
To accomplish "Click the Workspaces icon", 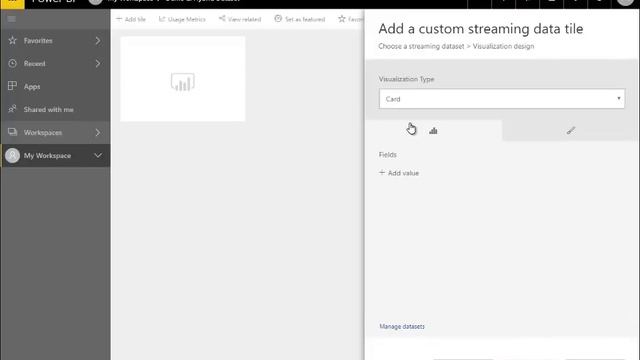I will tap(13, 132).
